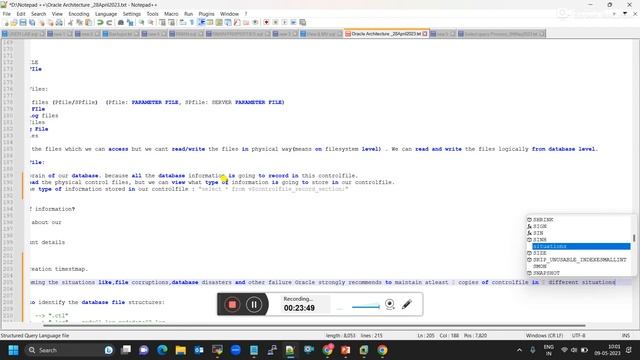
Task: Click the Windows (CR LF) status bar entry
Action: click(x=544, y=336)
